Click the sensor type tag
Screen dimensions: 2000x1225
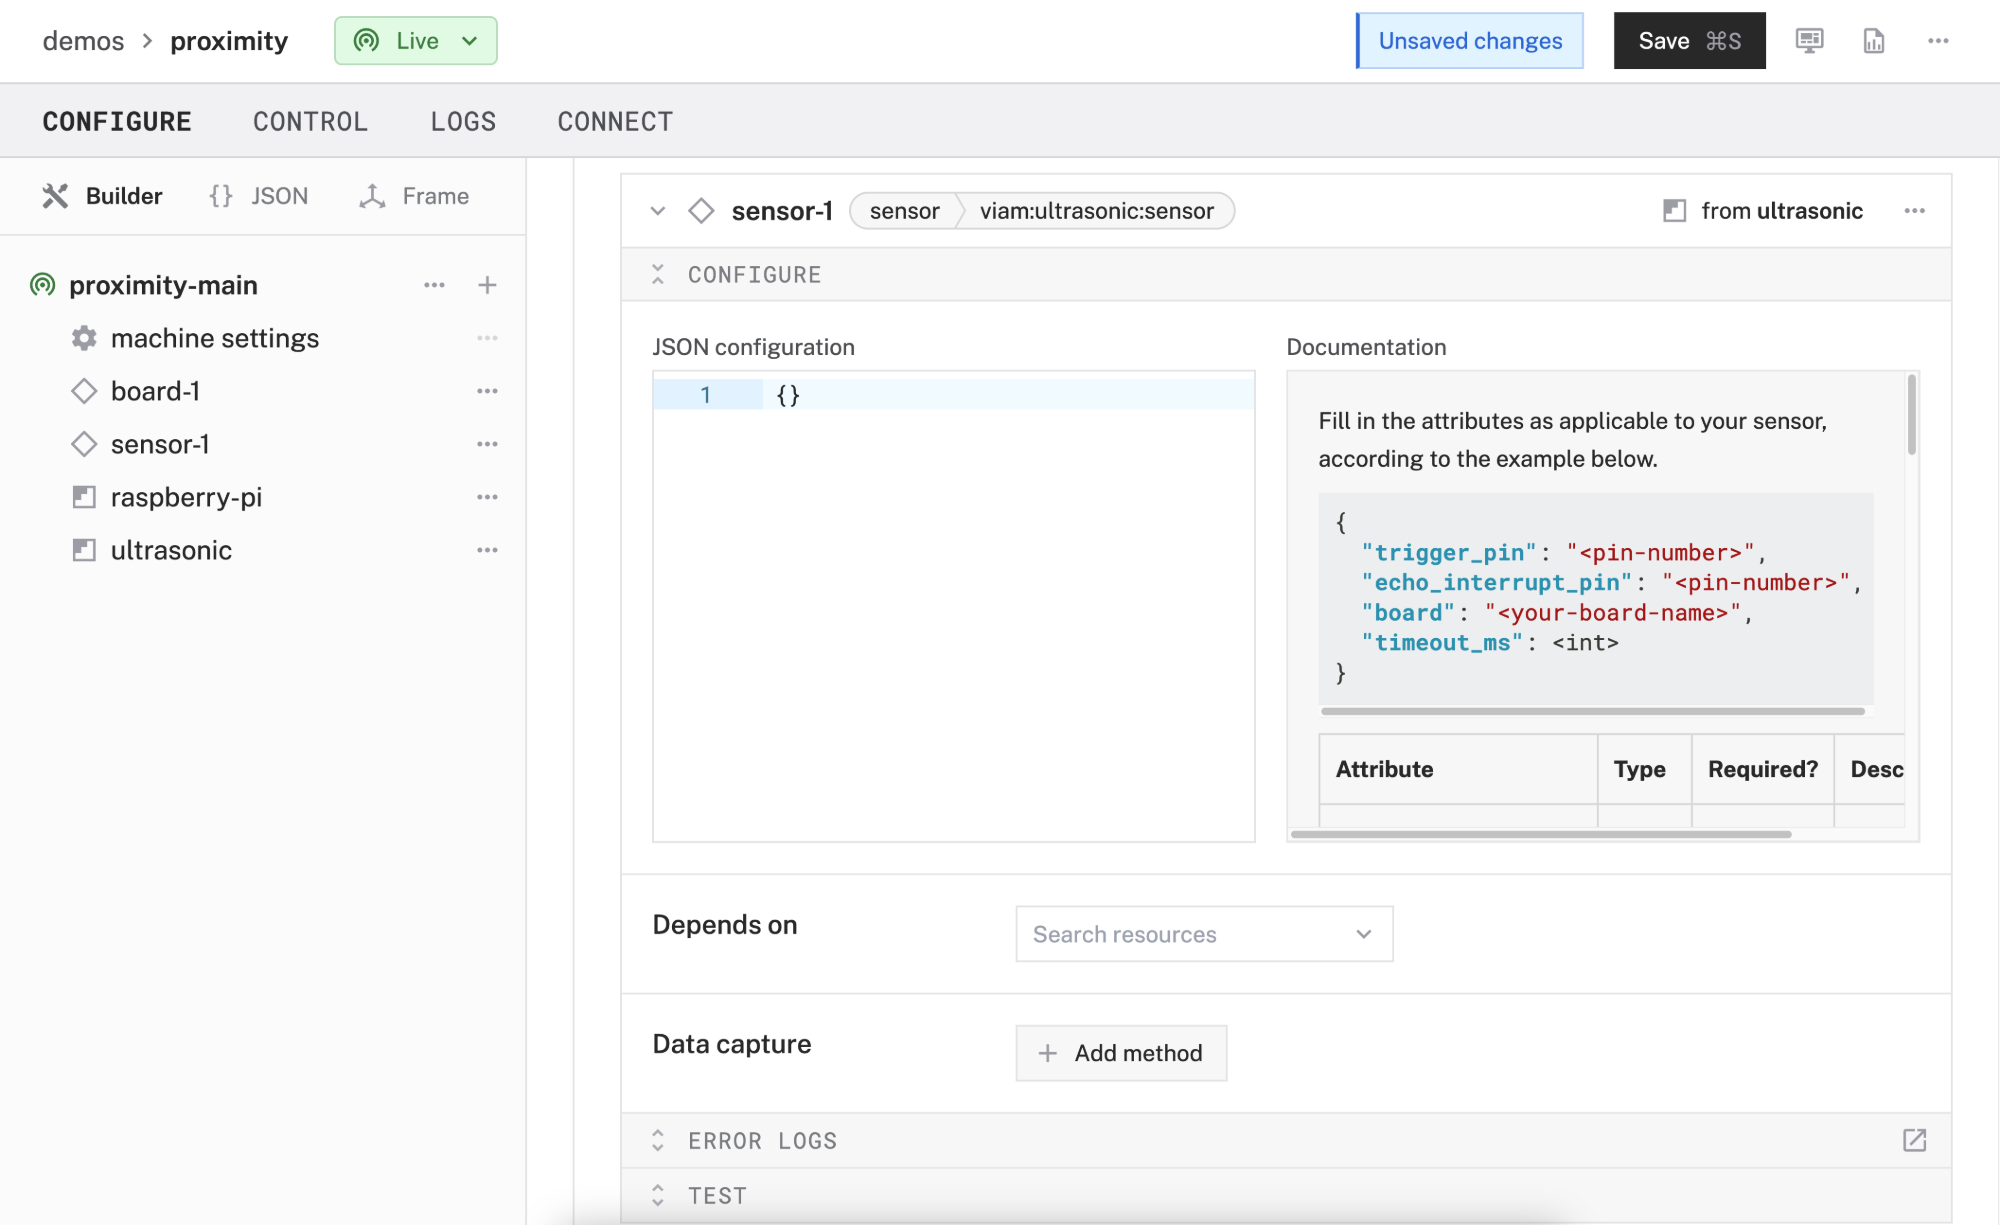(x=905, y=211)
